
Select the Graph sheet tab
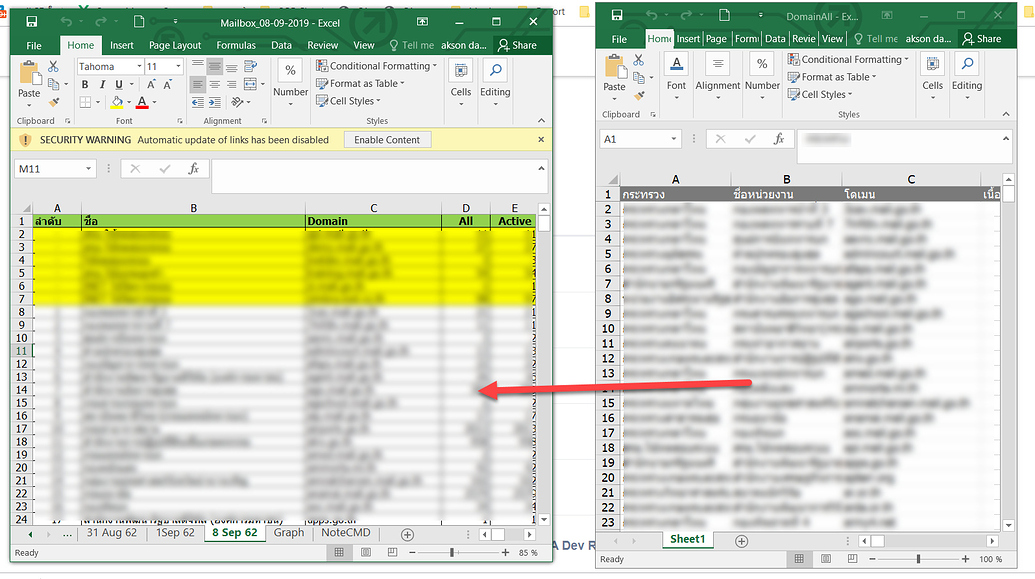(289, 533)
